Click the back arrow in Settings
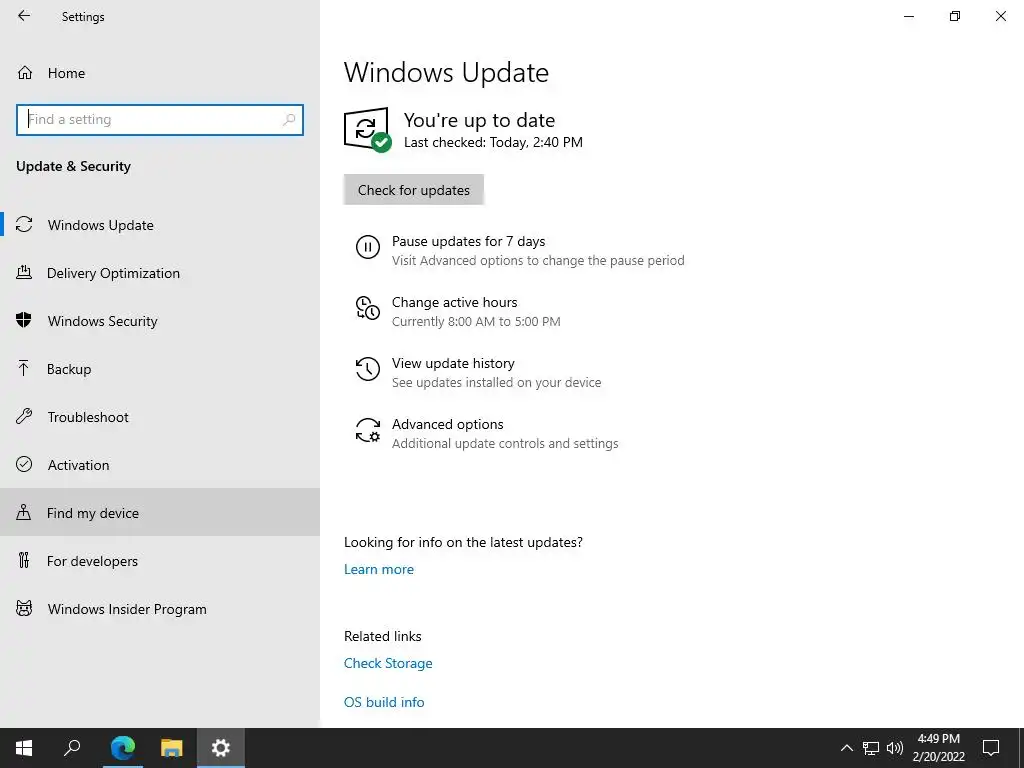Viewport: 1024px width, 768px height. (x=24, y=16)
